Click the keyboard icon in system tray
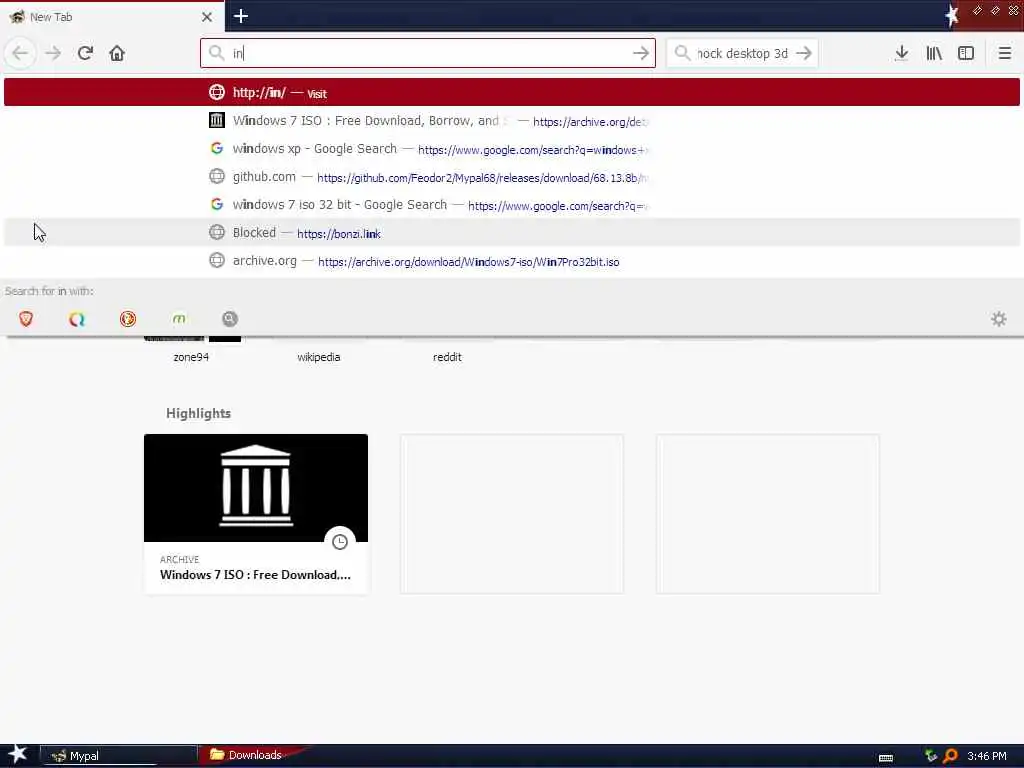Image resolution: width=1024 pixels, height=768 pixels. coord(886,758)
